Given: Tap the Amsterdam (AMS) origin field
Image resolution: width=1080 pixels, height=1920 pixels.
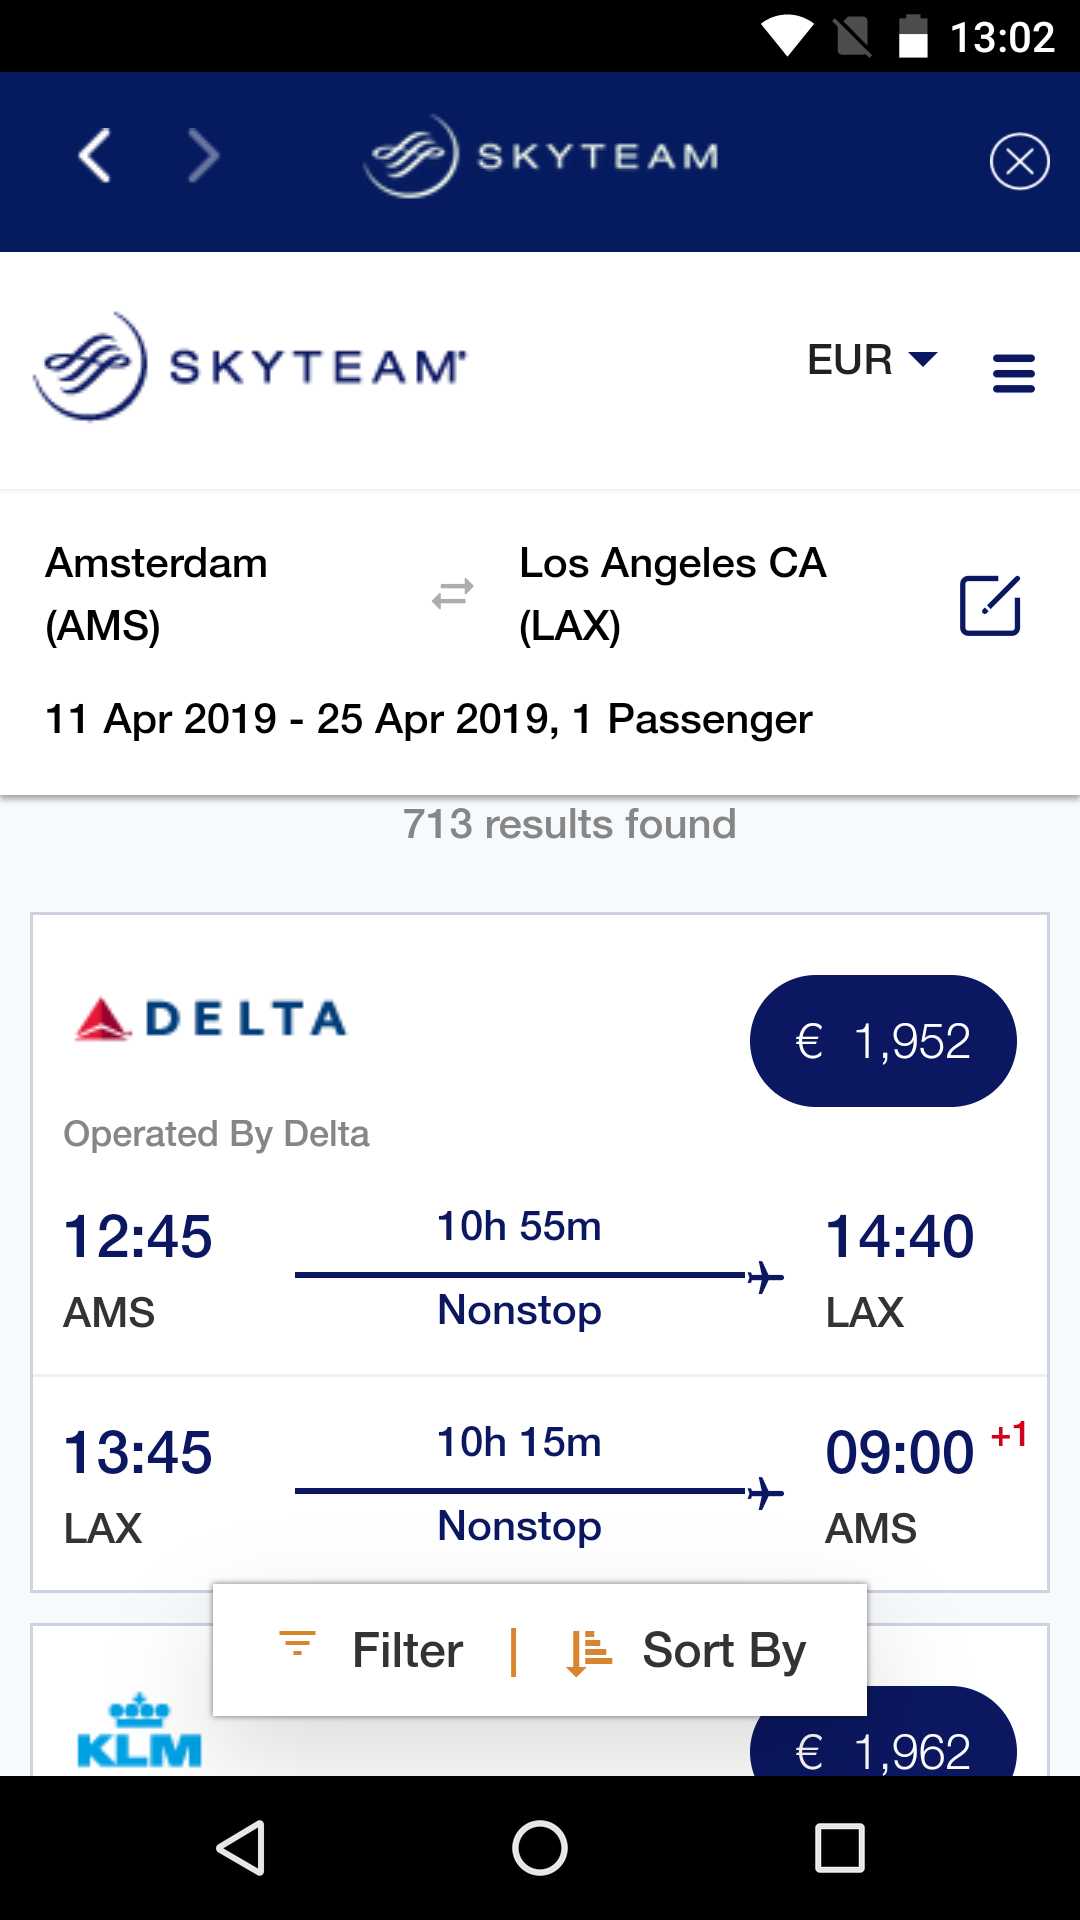Looking at the screenshot, I should coord(157,594).
